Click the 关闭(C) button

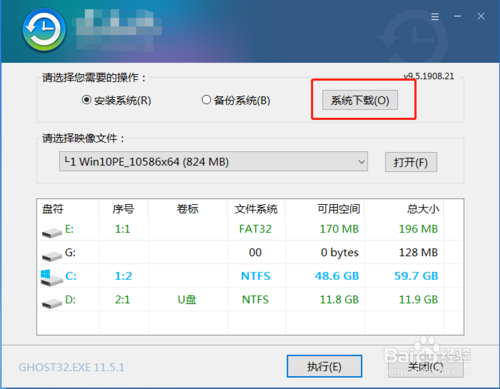click(x=426, y=366)
